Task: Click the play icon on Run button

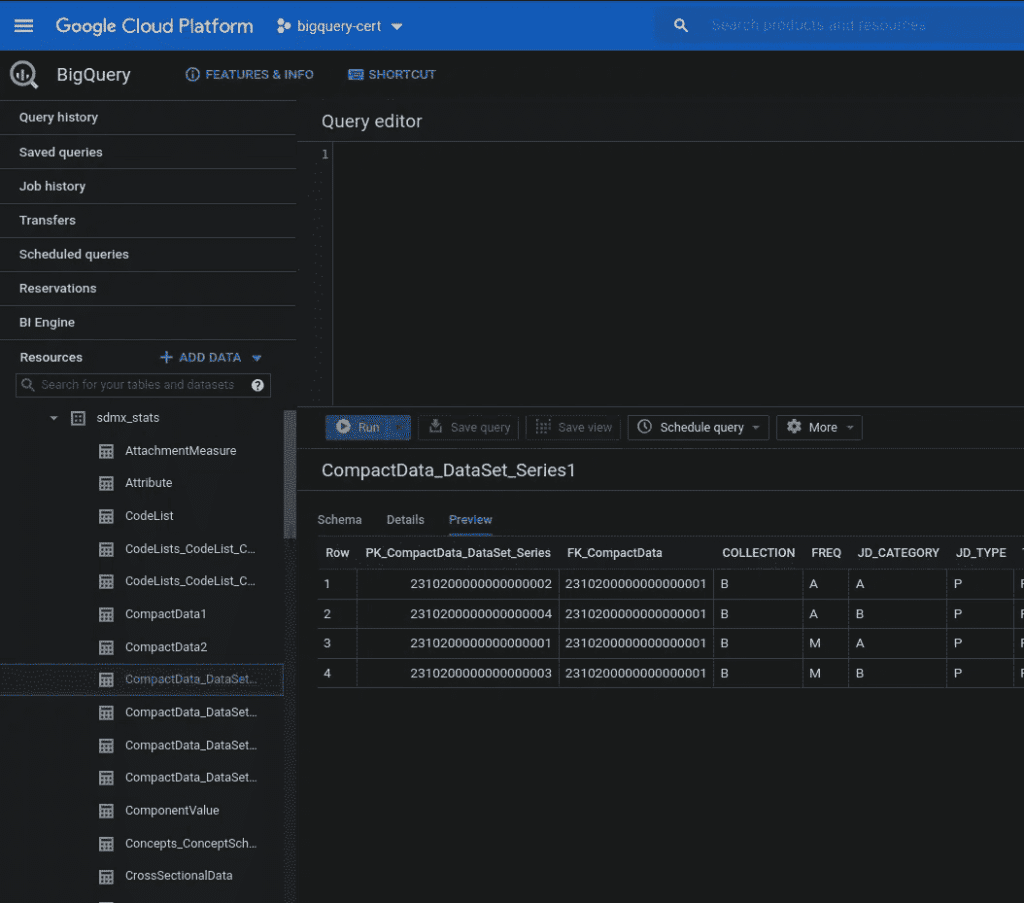Action: (344, 427)
